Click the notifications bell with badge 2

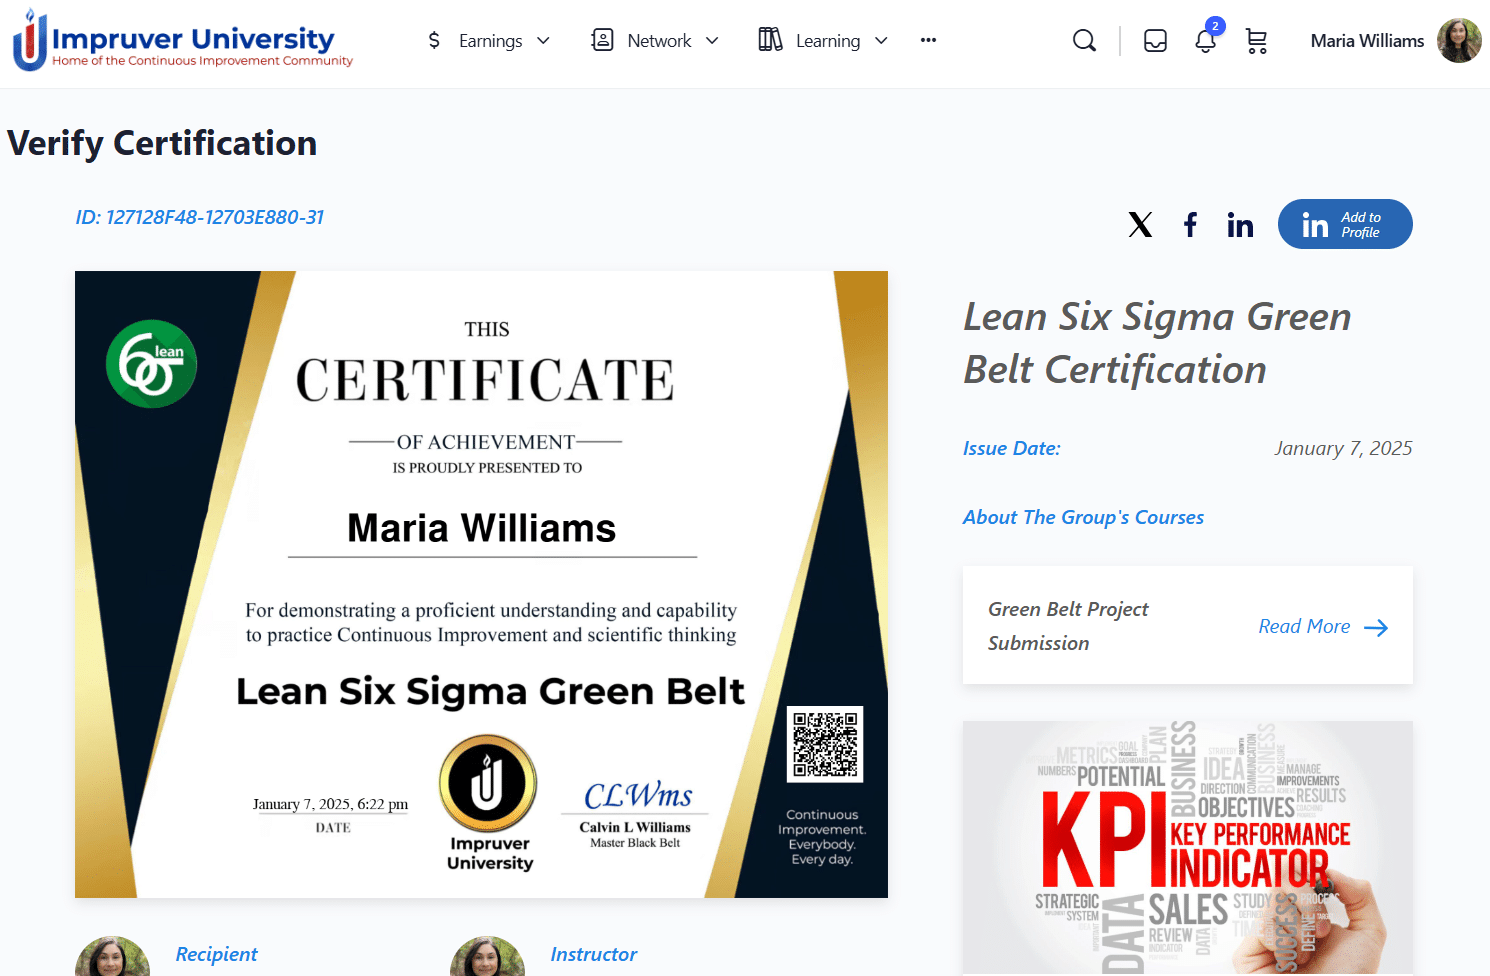[1205, 41]
